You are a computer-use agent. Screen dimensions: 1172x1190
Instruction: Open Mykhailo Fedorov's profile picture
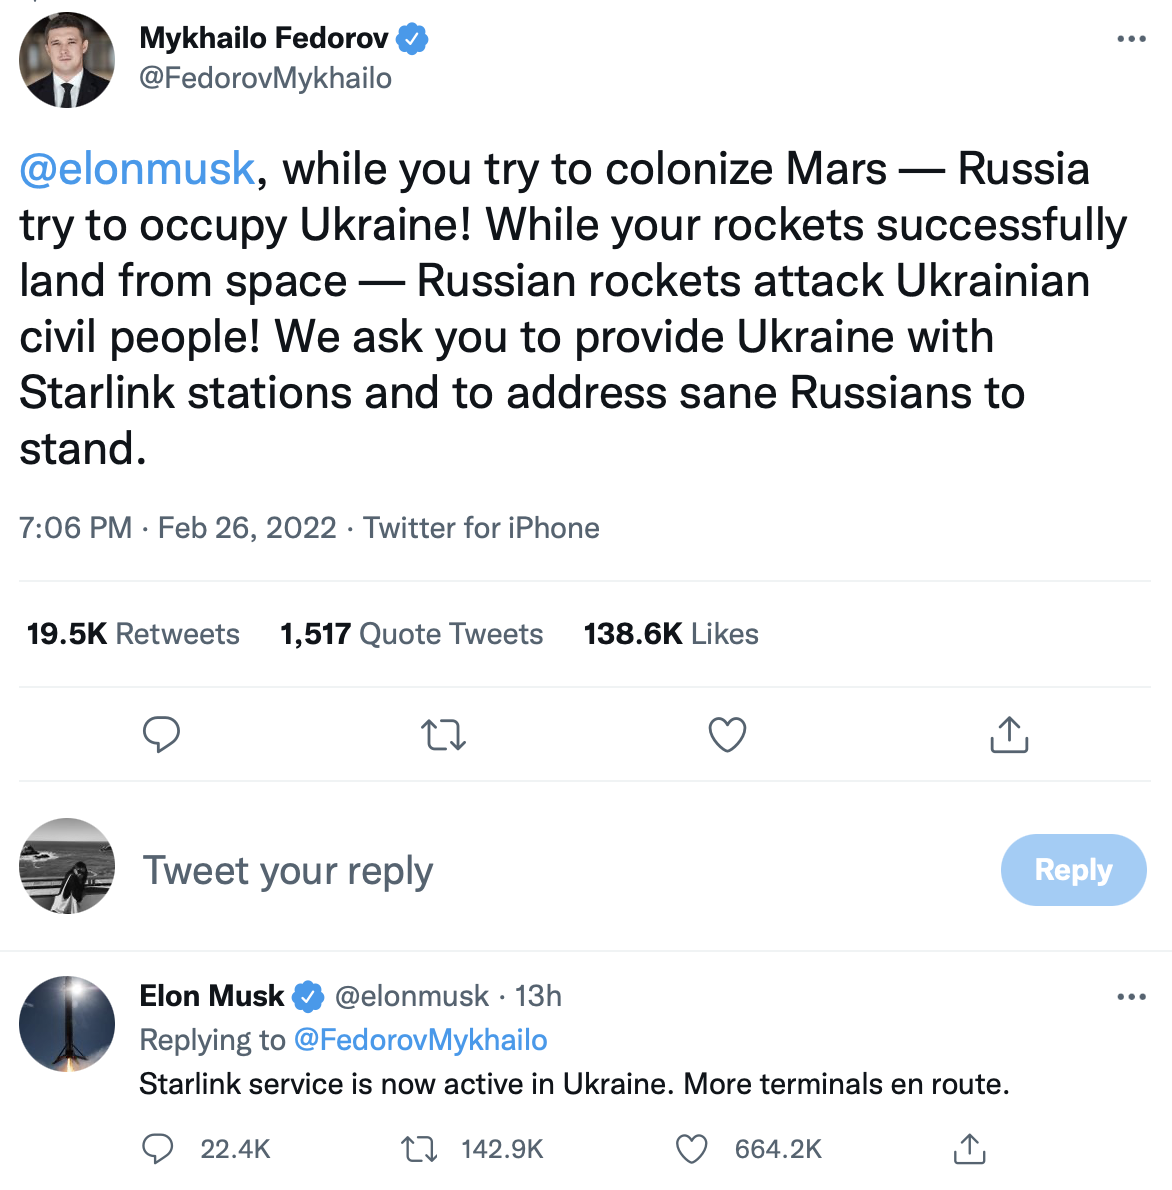point(67,60)
